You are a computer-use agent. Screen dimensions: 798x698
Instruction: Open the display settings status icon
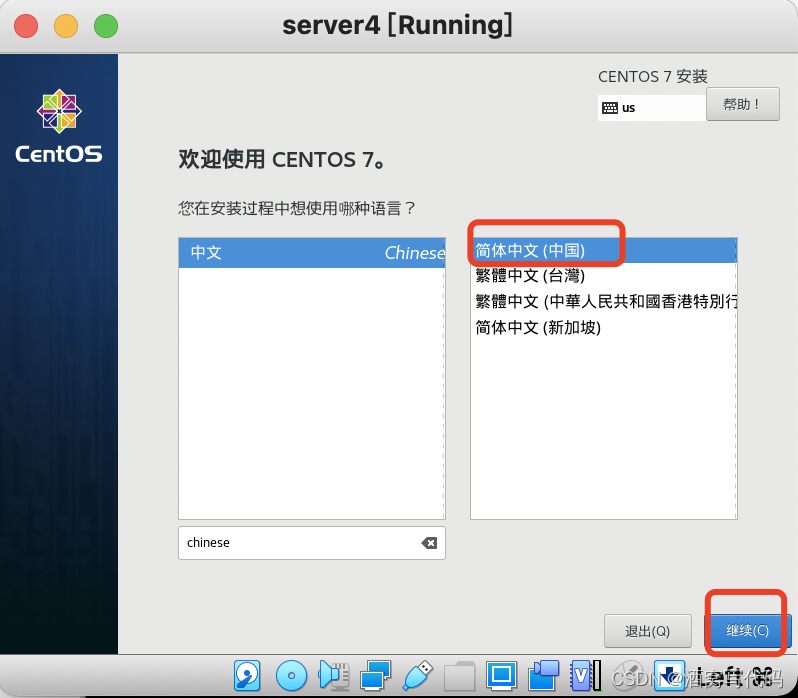[x=501, y=675]
